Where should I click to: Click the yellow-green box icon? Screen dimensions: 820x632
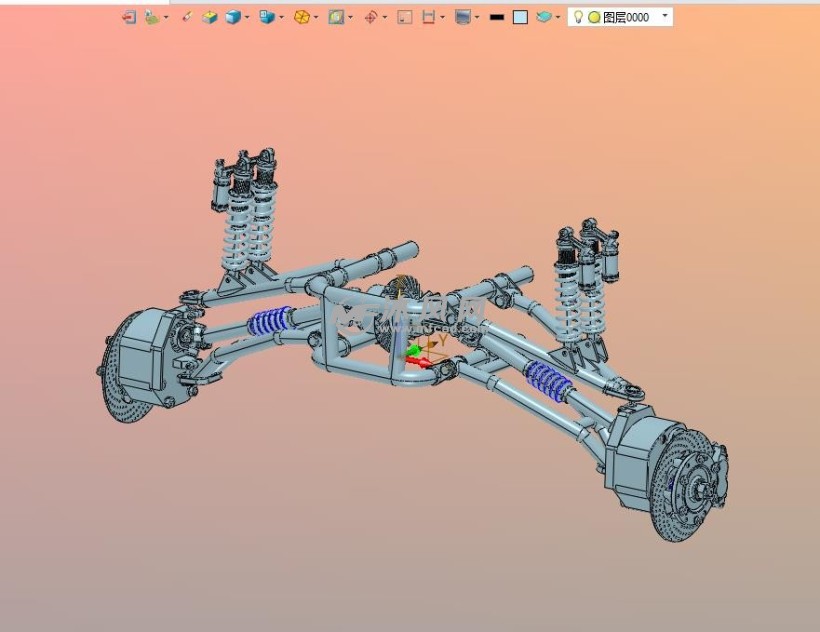(209, 17)
